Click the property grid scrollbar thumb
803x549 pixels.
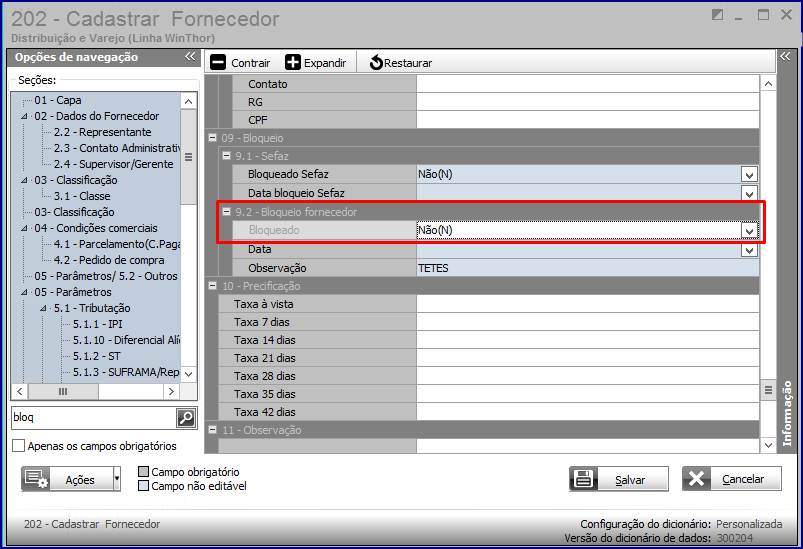(x=768, y=390)
